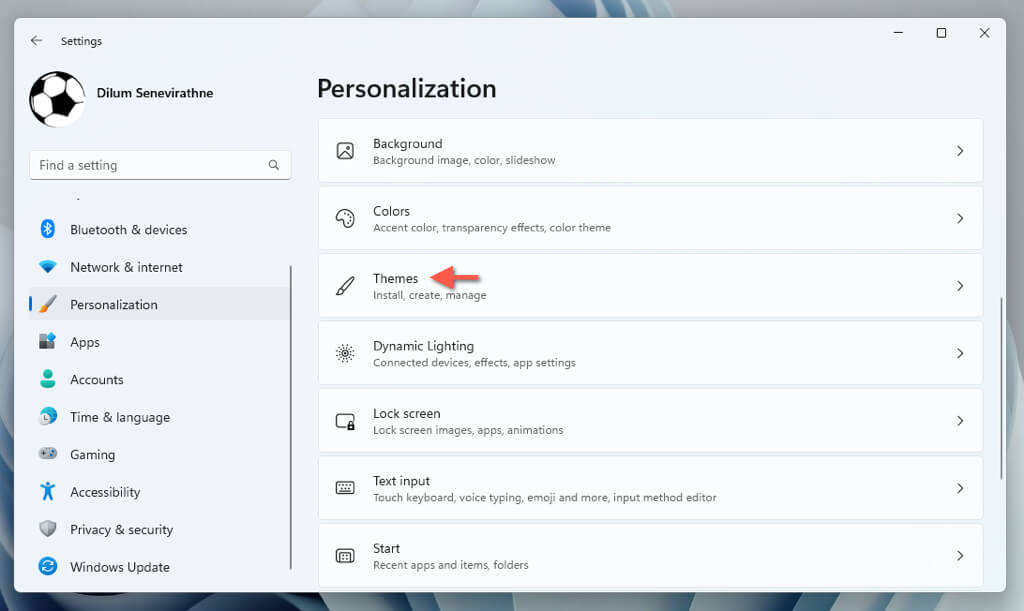Click the Bluetooth icon in sidebar
The image size is (1024, 611).
[48, 228]
